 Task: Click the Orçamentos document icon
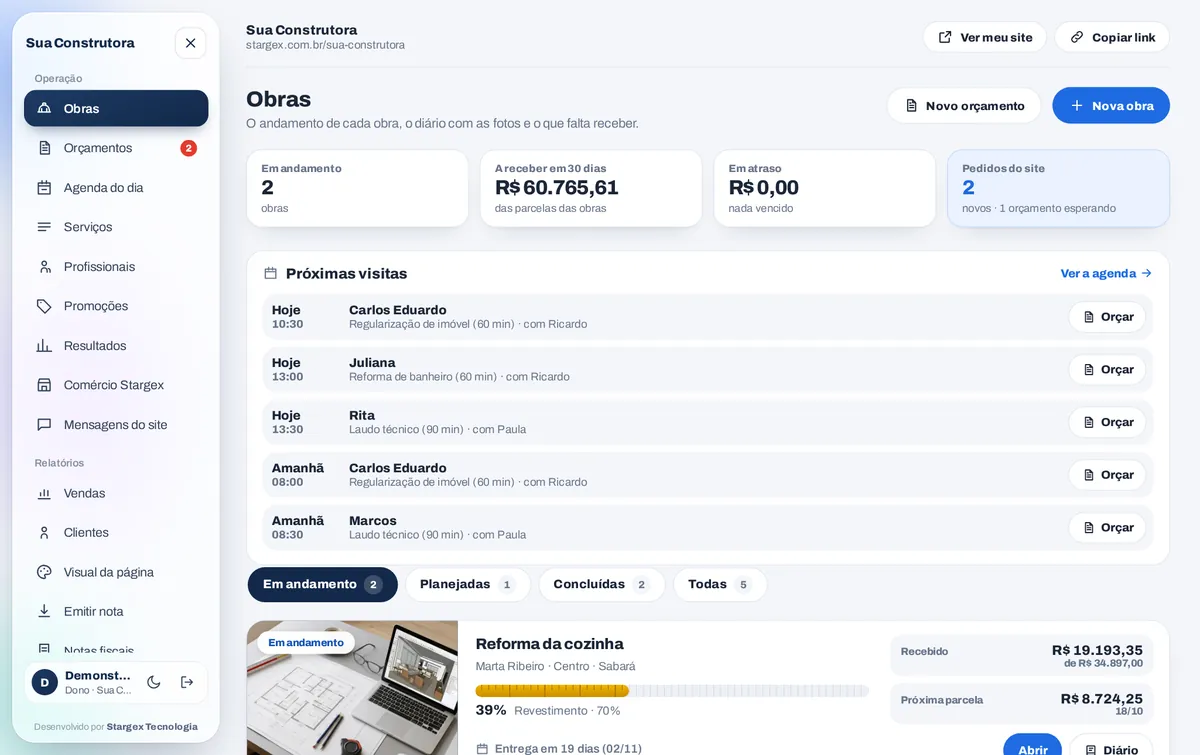click(44, 148)
